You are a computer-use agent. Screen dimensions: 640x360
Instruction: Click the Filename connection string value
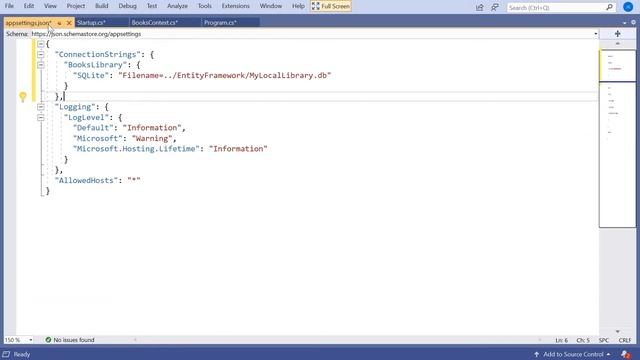coord(224,76)
